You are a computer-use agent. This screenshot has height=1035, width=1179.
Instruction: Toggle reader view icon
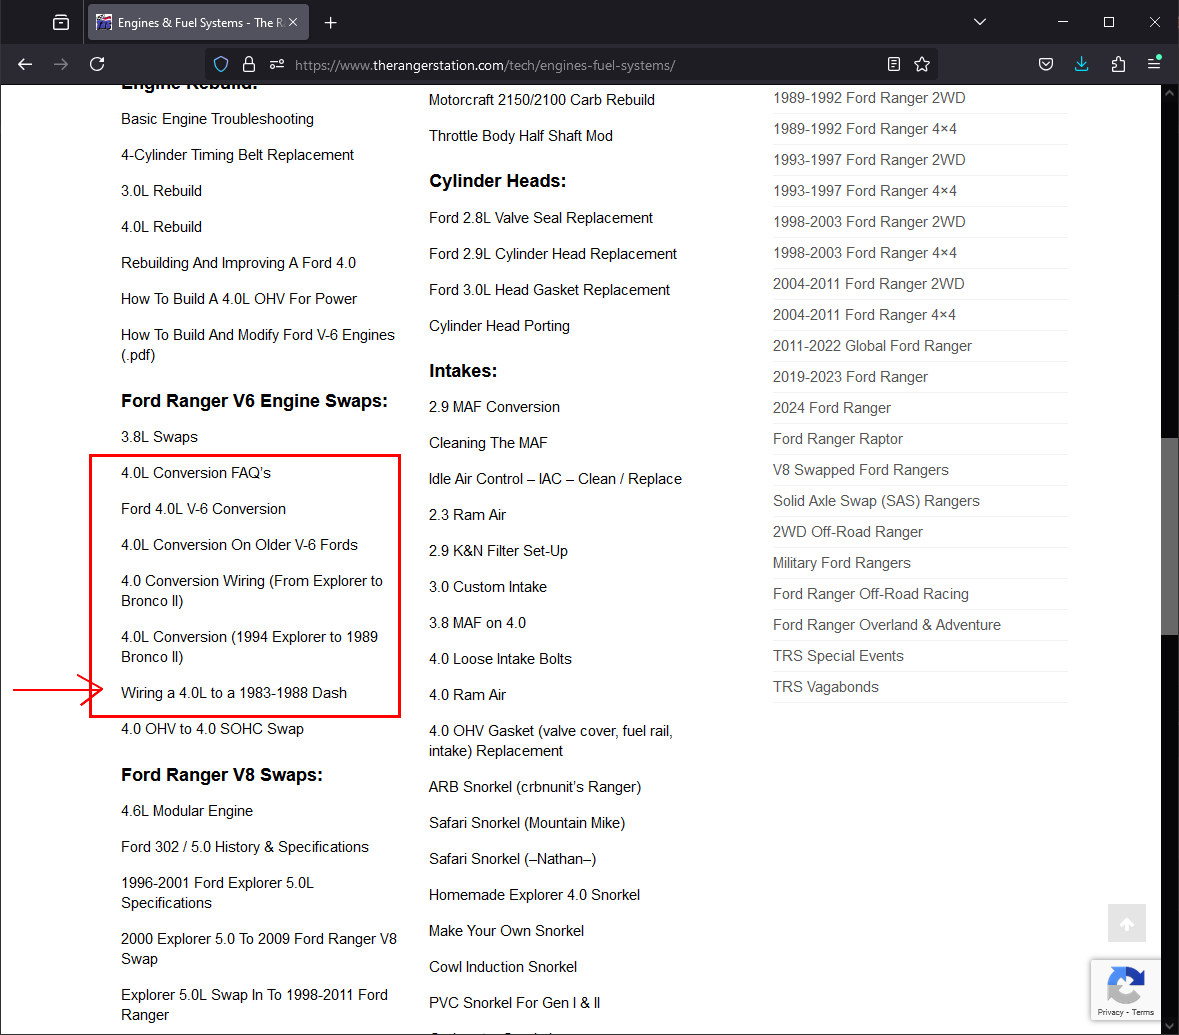[x=893, y=65]
